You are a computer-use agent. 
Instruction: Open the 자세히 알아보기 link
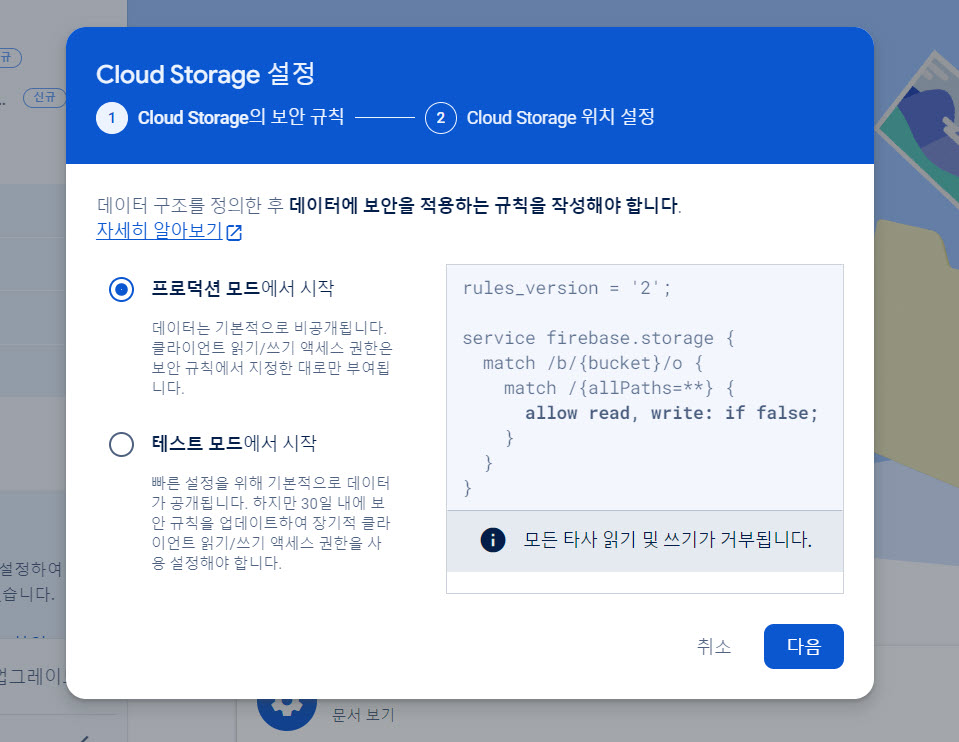click(x=159, y=231)
